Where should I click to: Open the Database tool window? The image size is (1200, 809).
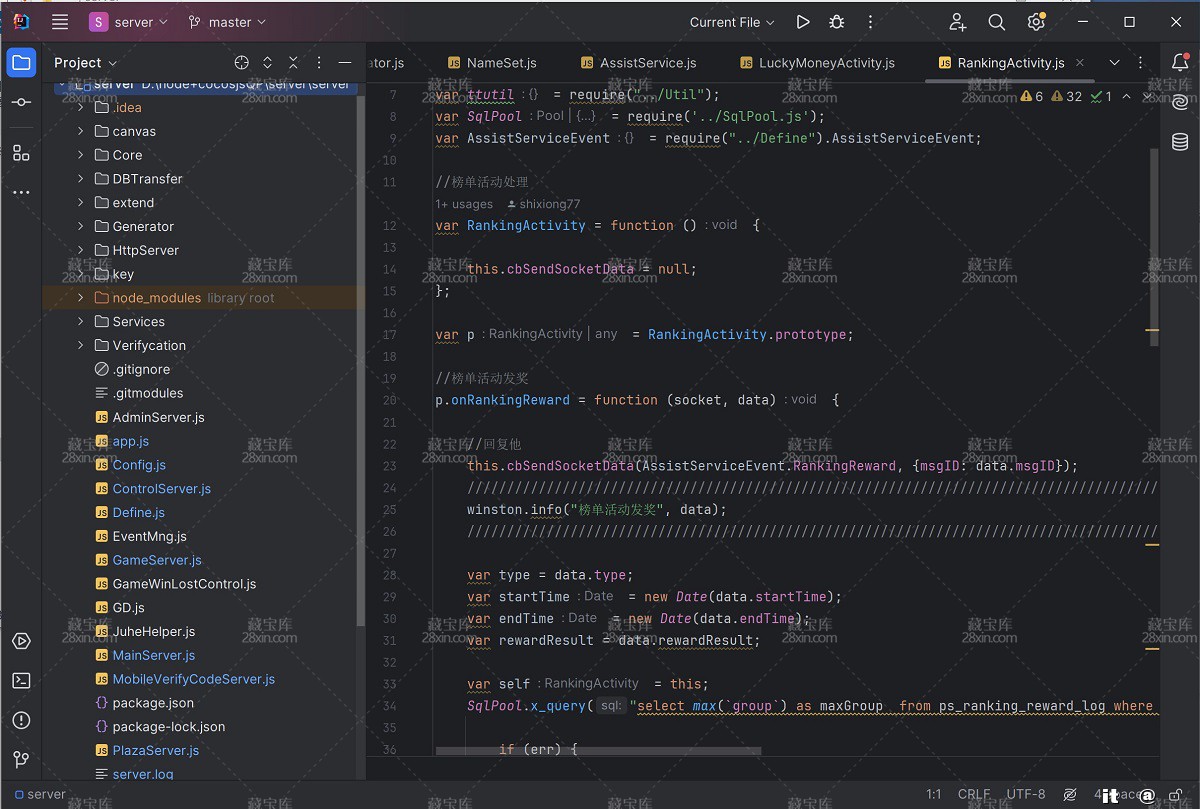[1180, 142]
